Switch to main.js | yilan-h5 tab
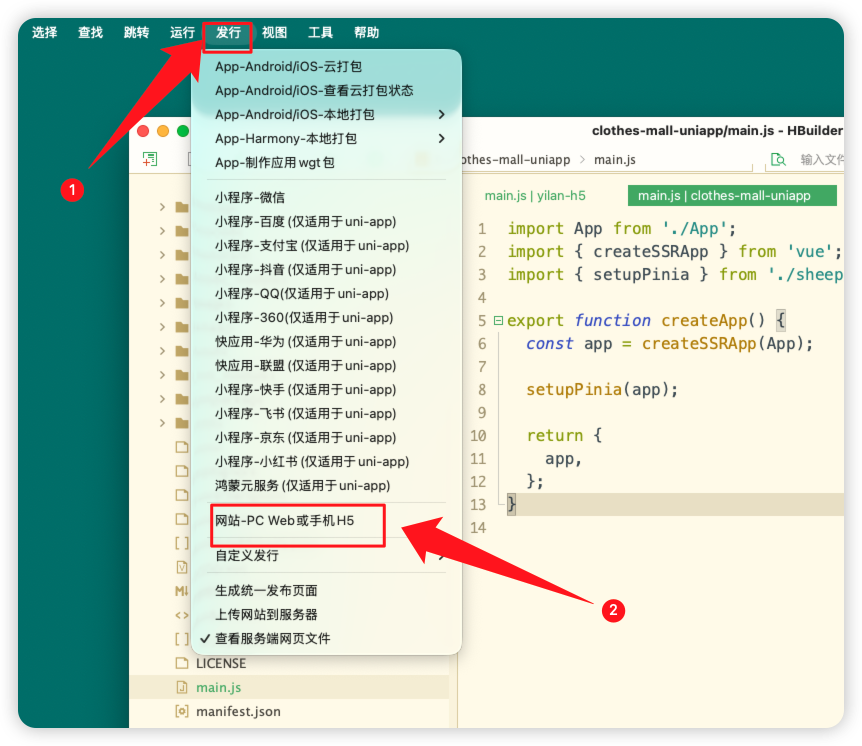The image size is (862, 746). click(x=535, y=196)
